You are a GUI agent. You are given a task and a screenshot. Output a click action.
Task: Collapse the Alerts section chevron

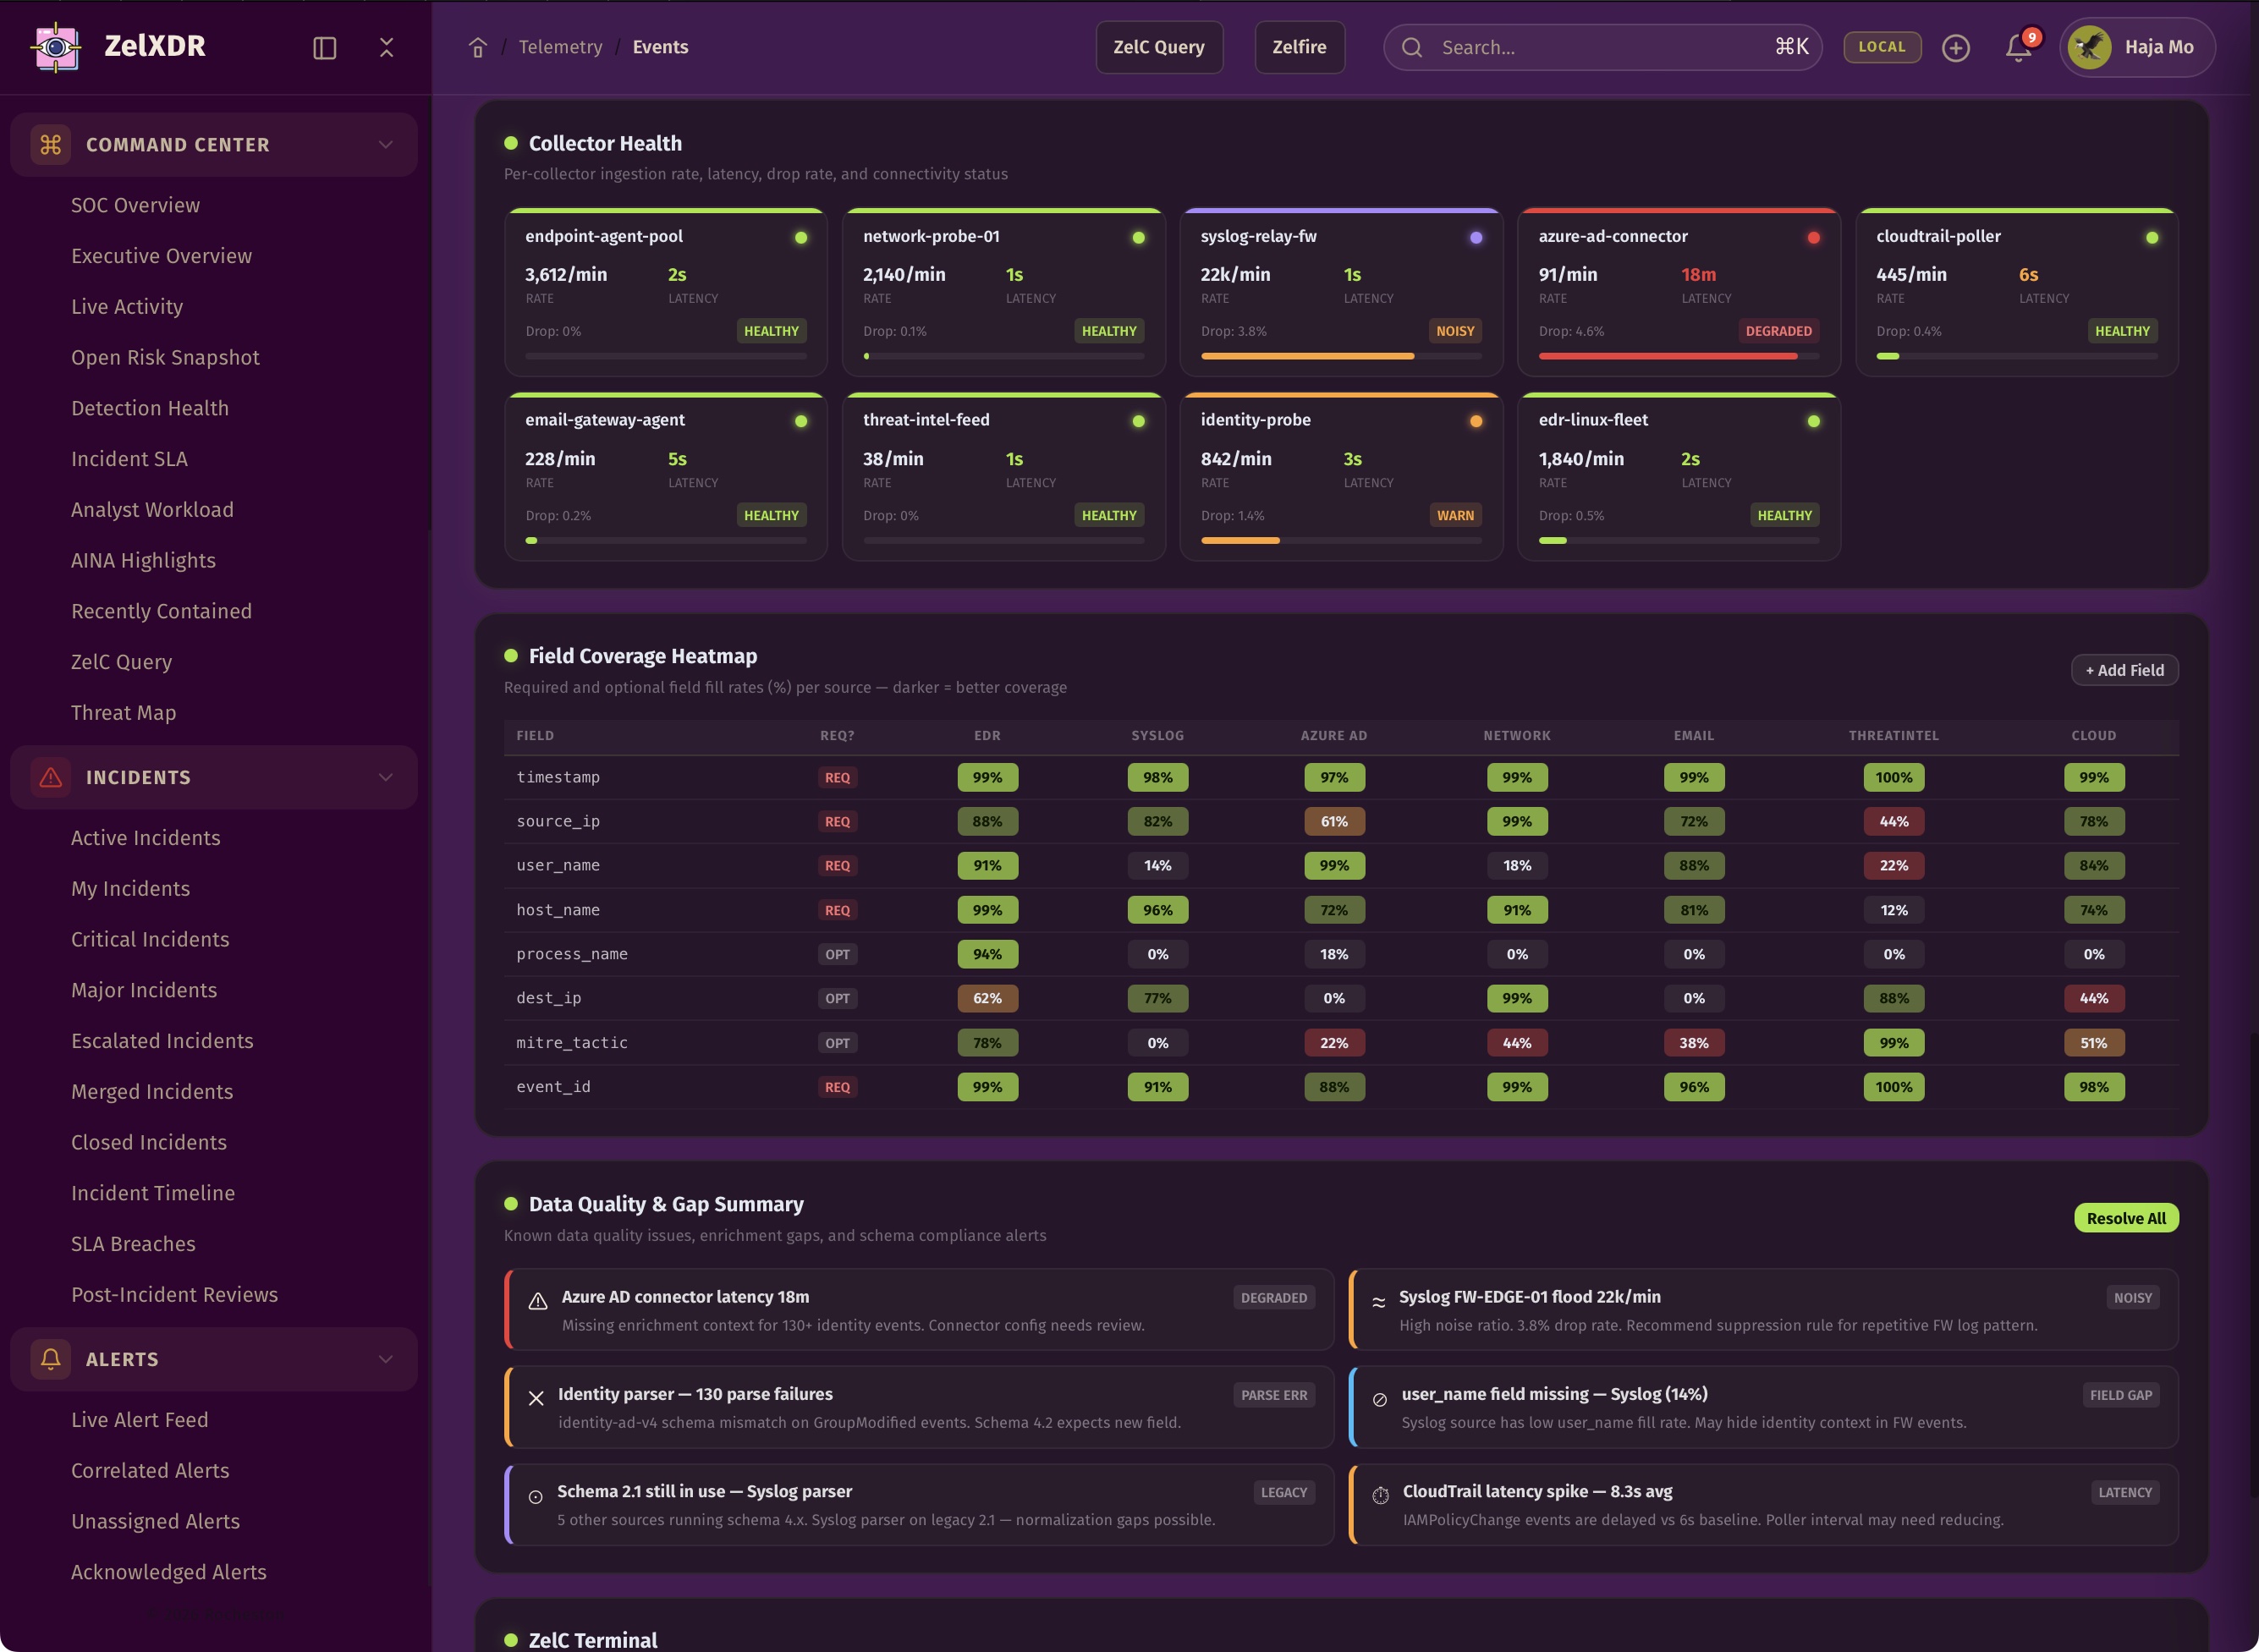(385, 1359)
